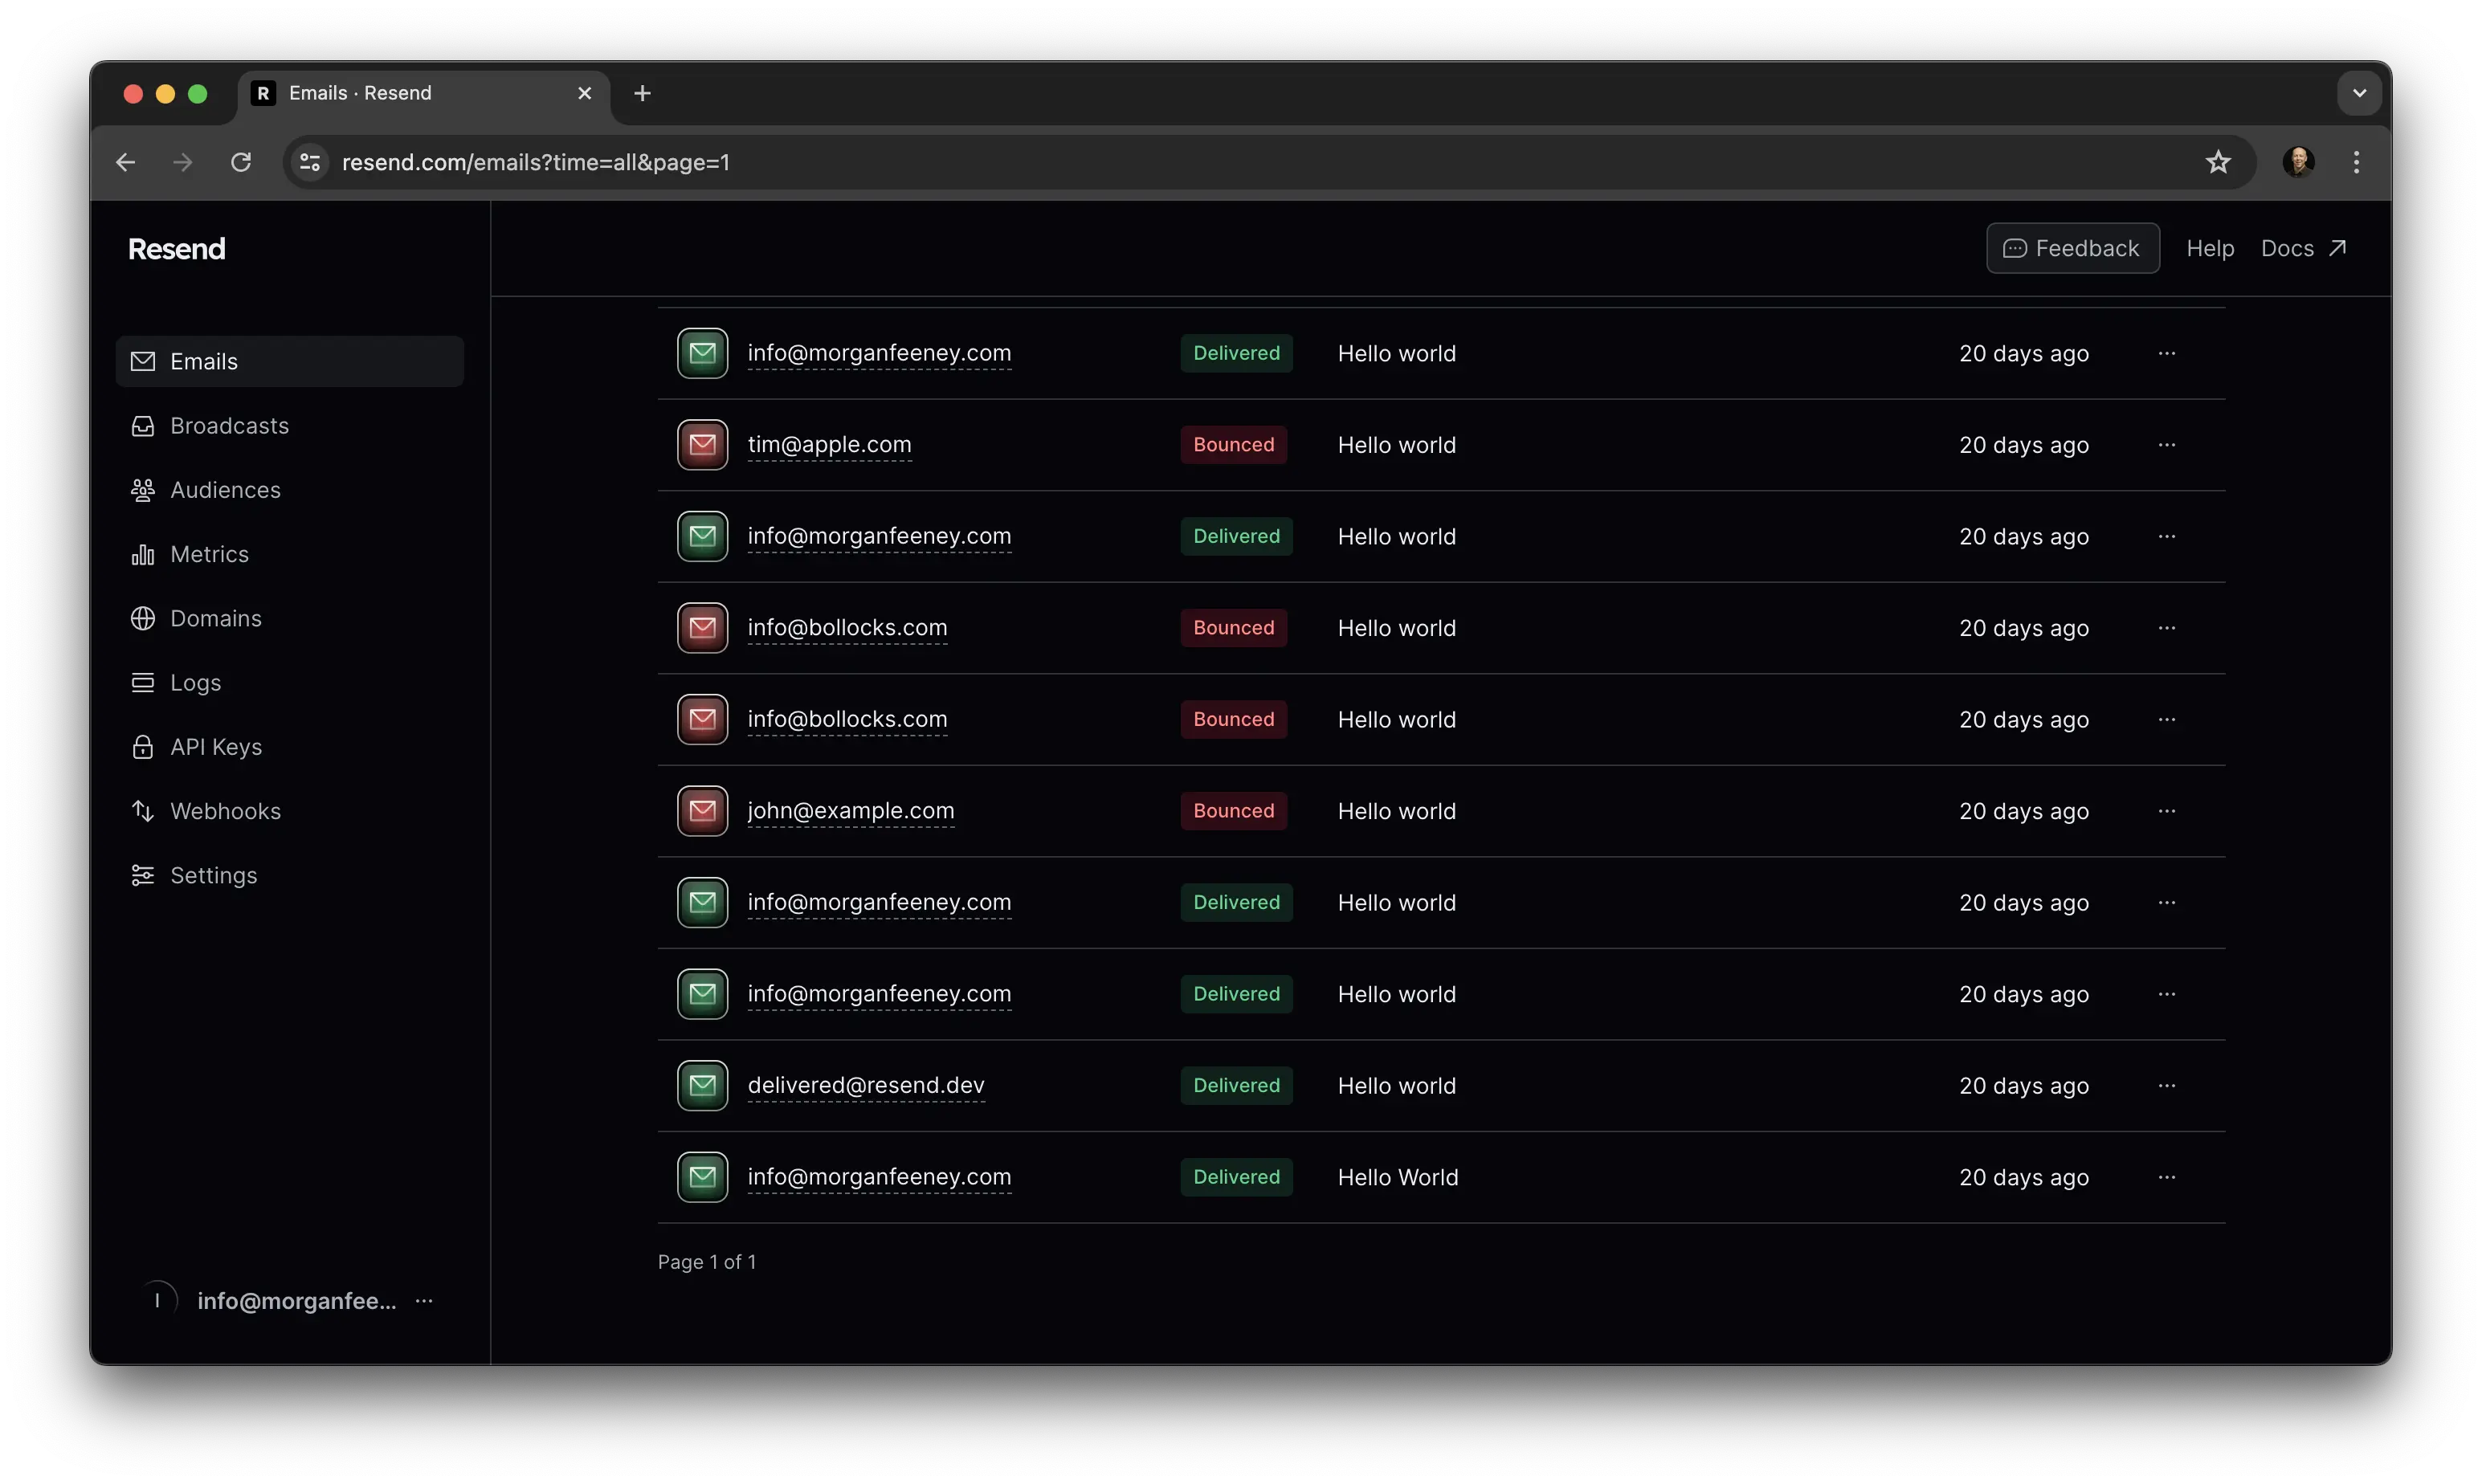
Task: Open Domains using the globe icon
Action: coord(143,618)
